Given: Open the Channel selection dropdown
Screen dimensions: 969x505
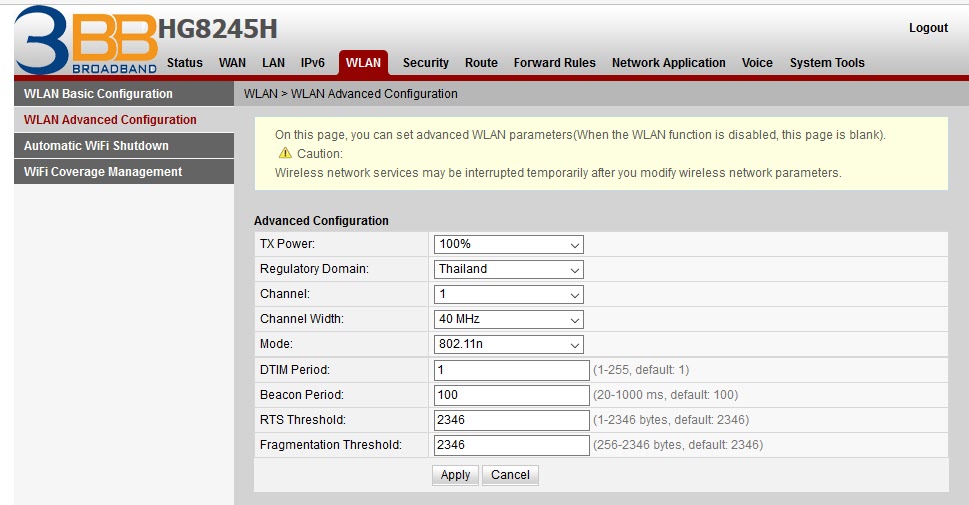Looking at the screenshot, I should tap(508, 295).
